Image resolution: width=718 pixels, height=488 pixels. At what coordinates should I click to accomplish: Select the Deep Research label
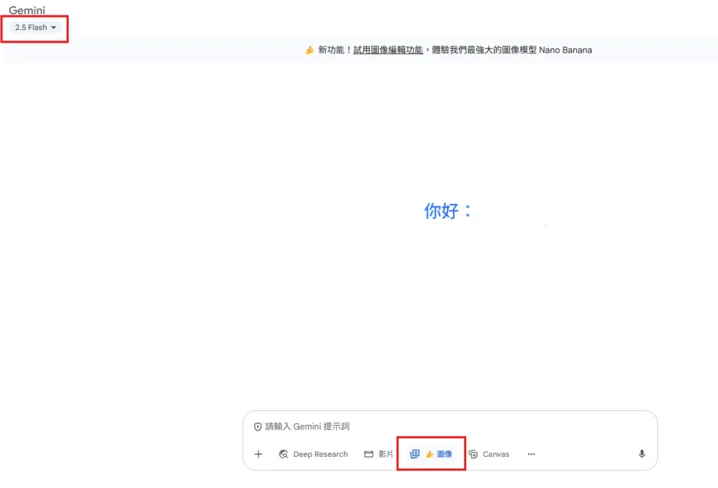pyautogui.click(x=320, y=454)
